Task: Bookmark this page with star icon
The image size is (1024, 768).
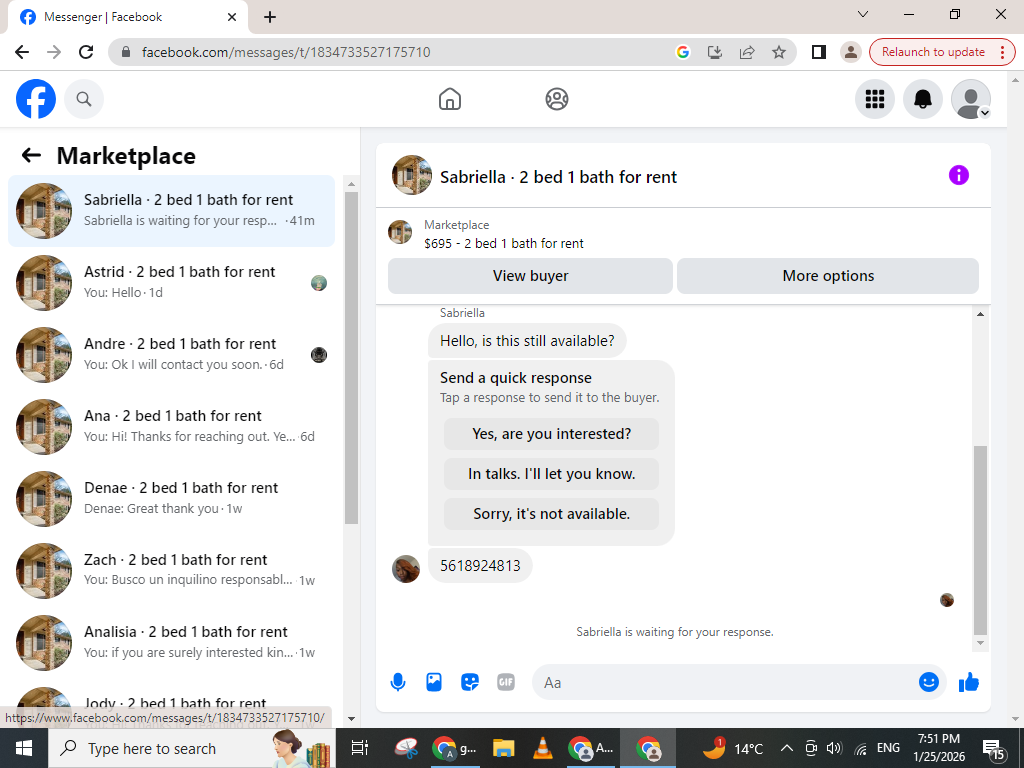Action: 778,52
